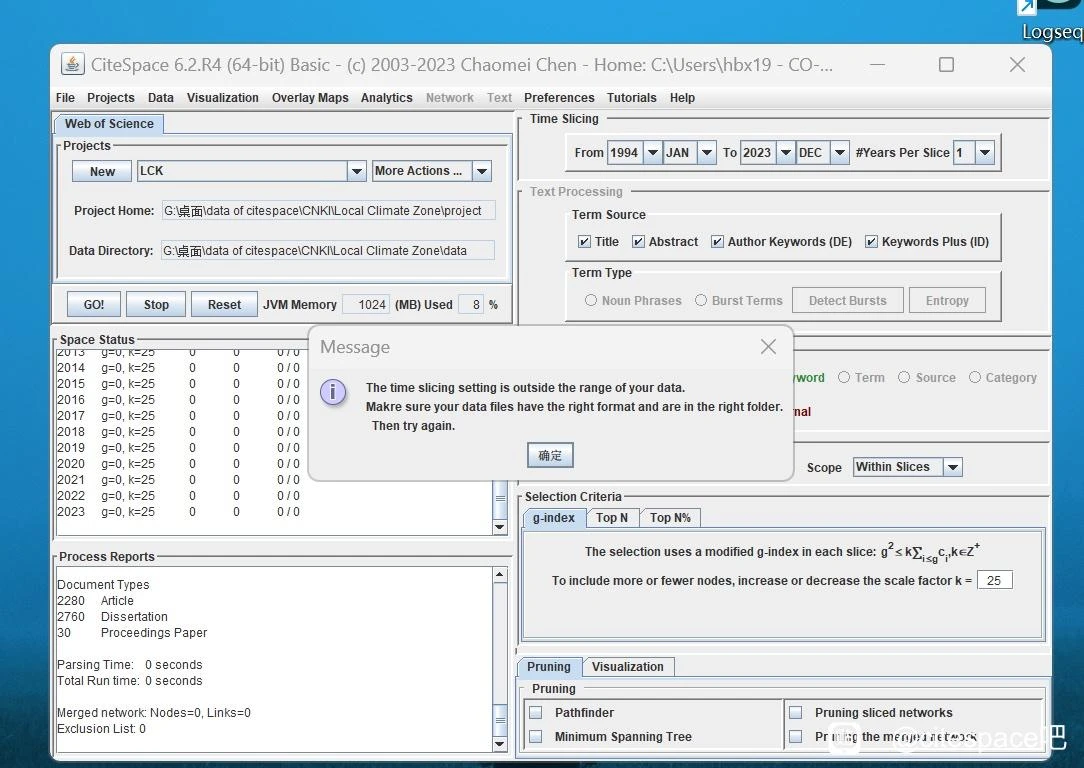
Task: Click the Project Home path field
Action: click(x=328, y=210)
